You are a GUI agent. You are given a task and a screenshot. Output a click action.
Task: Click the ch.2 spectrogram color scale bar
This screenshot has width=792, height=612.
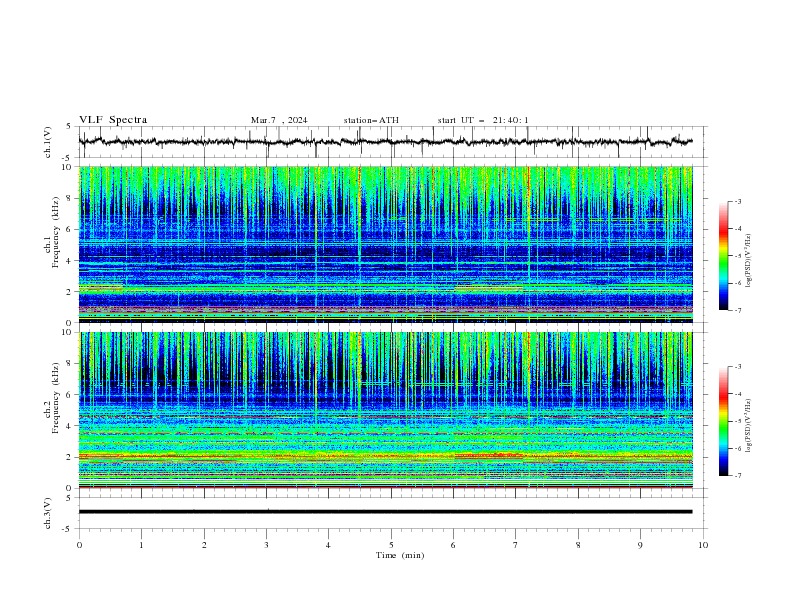coord(724,421)
